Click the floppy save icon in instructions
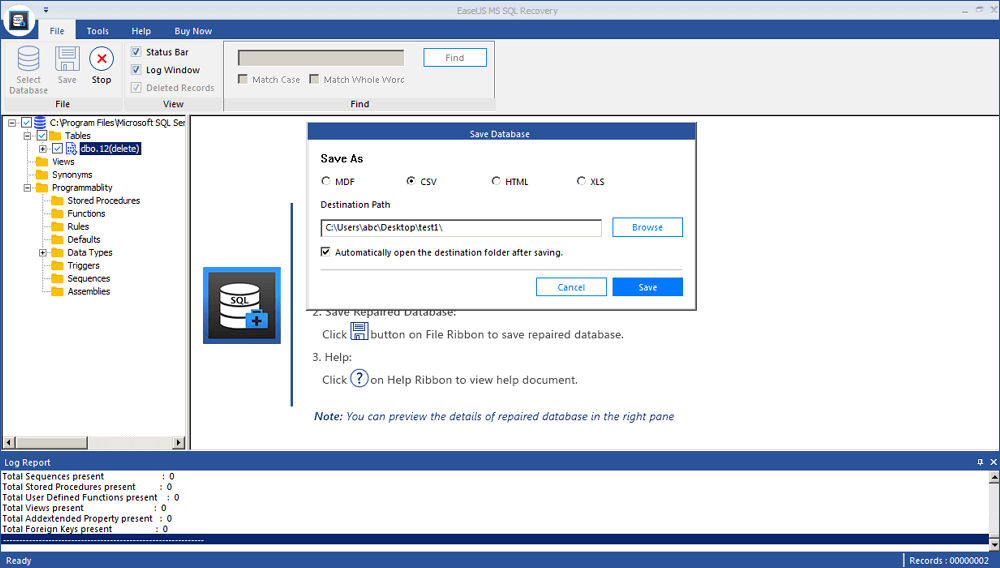1000x568 pixels. point(359,331)
